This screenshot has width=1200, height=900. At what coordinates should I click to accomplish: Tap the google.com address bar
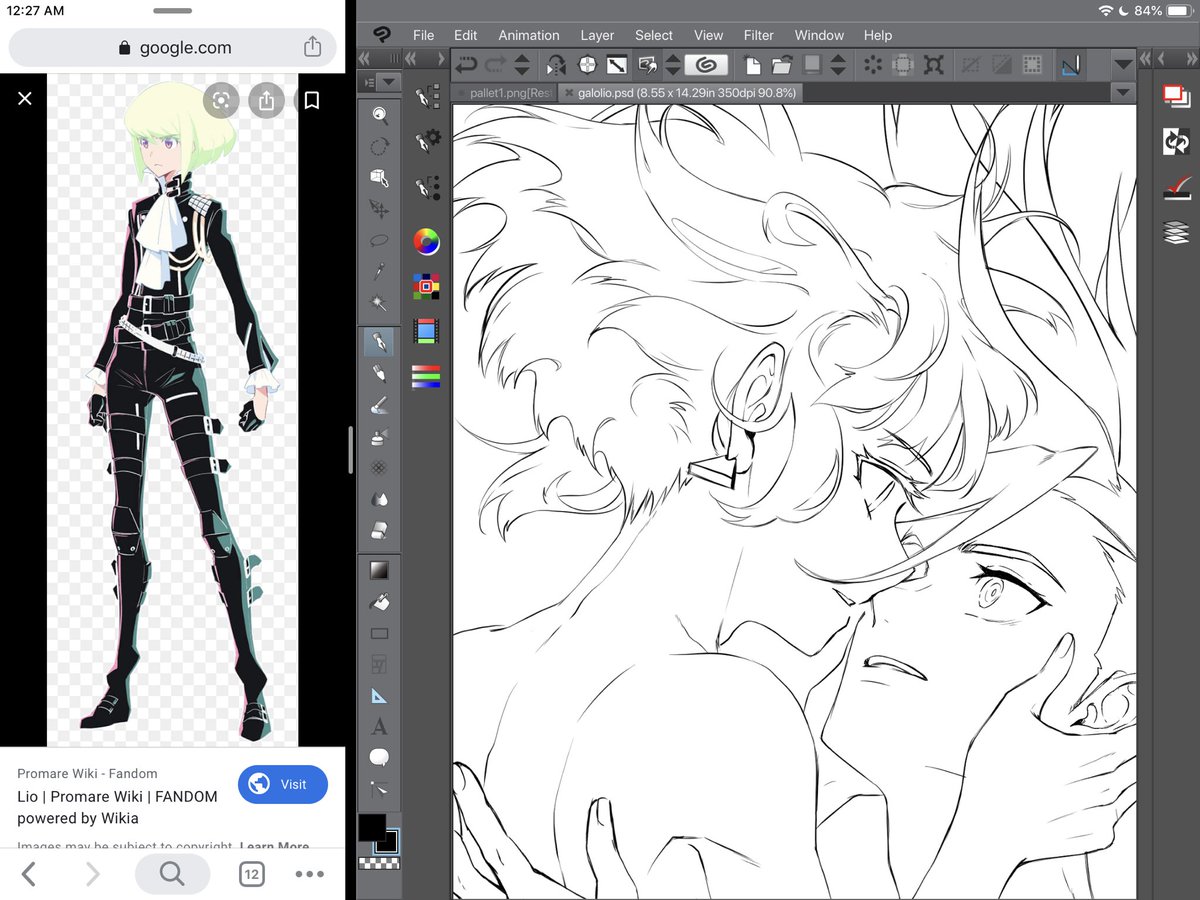pyautogui.click(x=173, y=47)
